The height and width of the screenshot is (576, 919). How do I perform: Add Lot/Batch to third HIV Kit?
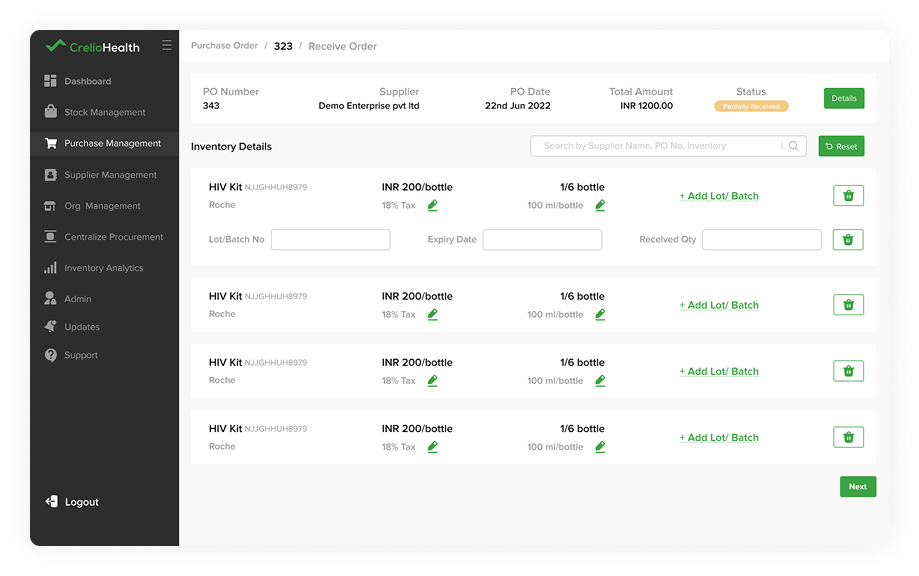click(719, 371)
